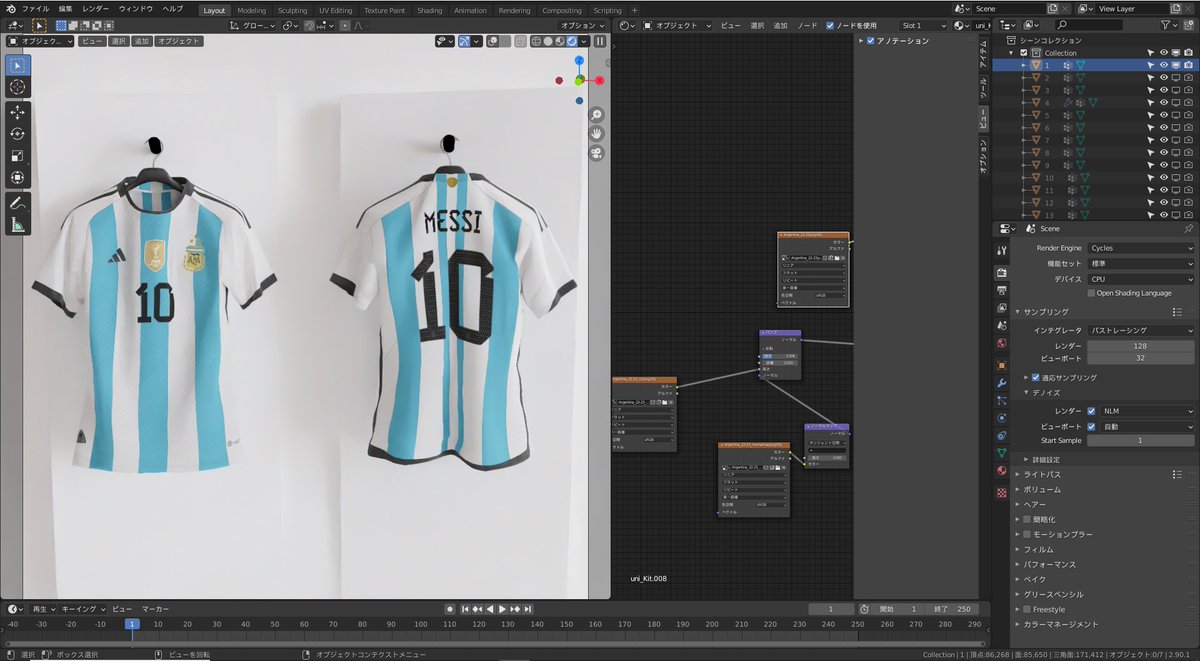Toggle Collection exclude checkbox in outliner
The height and width of the screenshot is (661, 1200).
tap(1024, 53)
